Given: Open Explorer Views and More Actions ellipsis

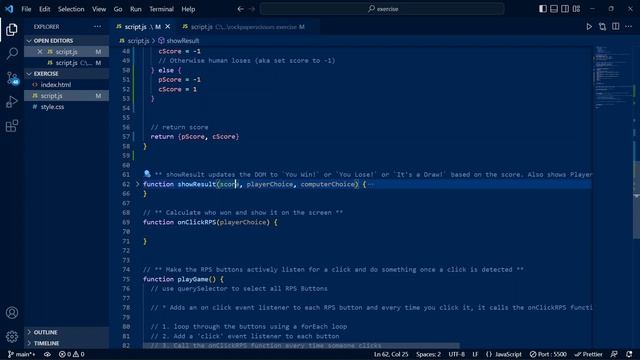Looking at the screenshot, I should pyautogui.click(x=97, y=27).
